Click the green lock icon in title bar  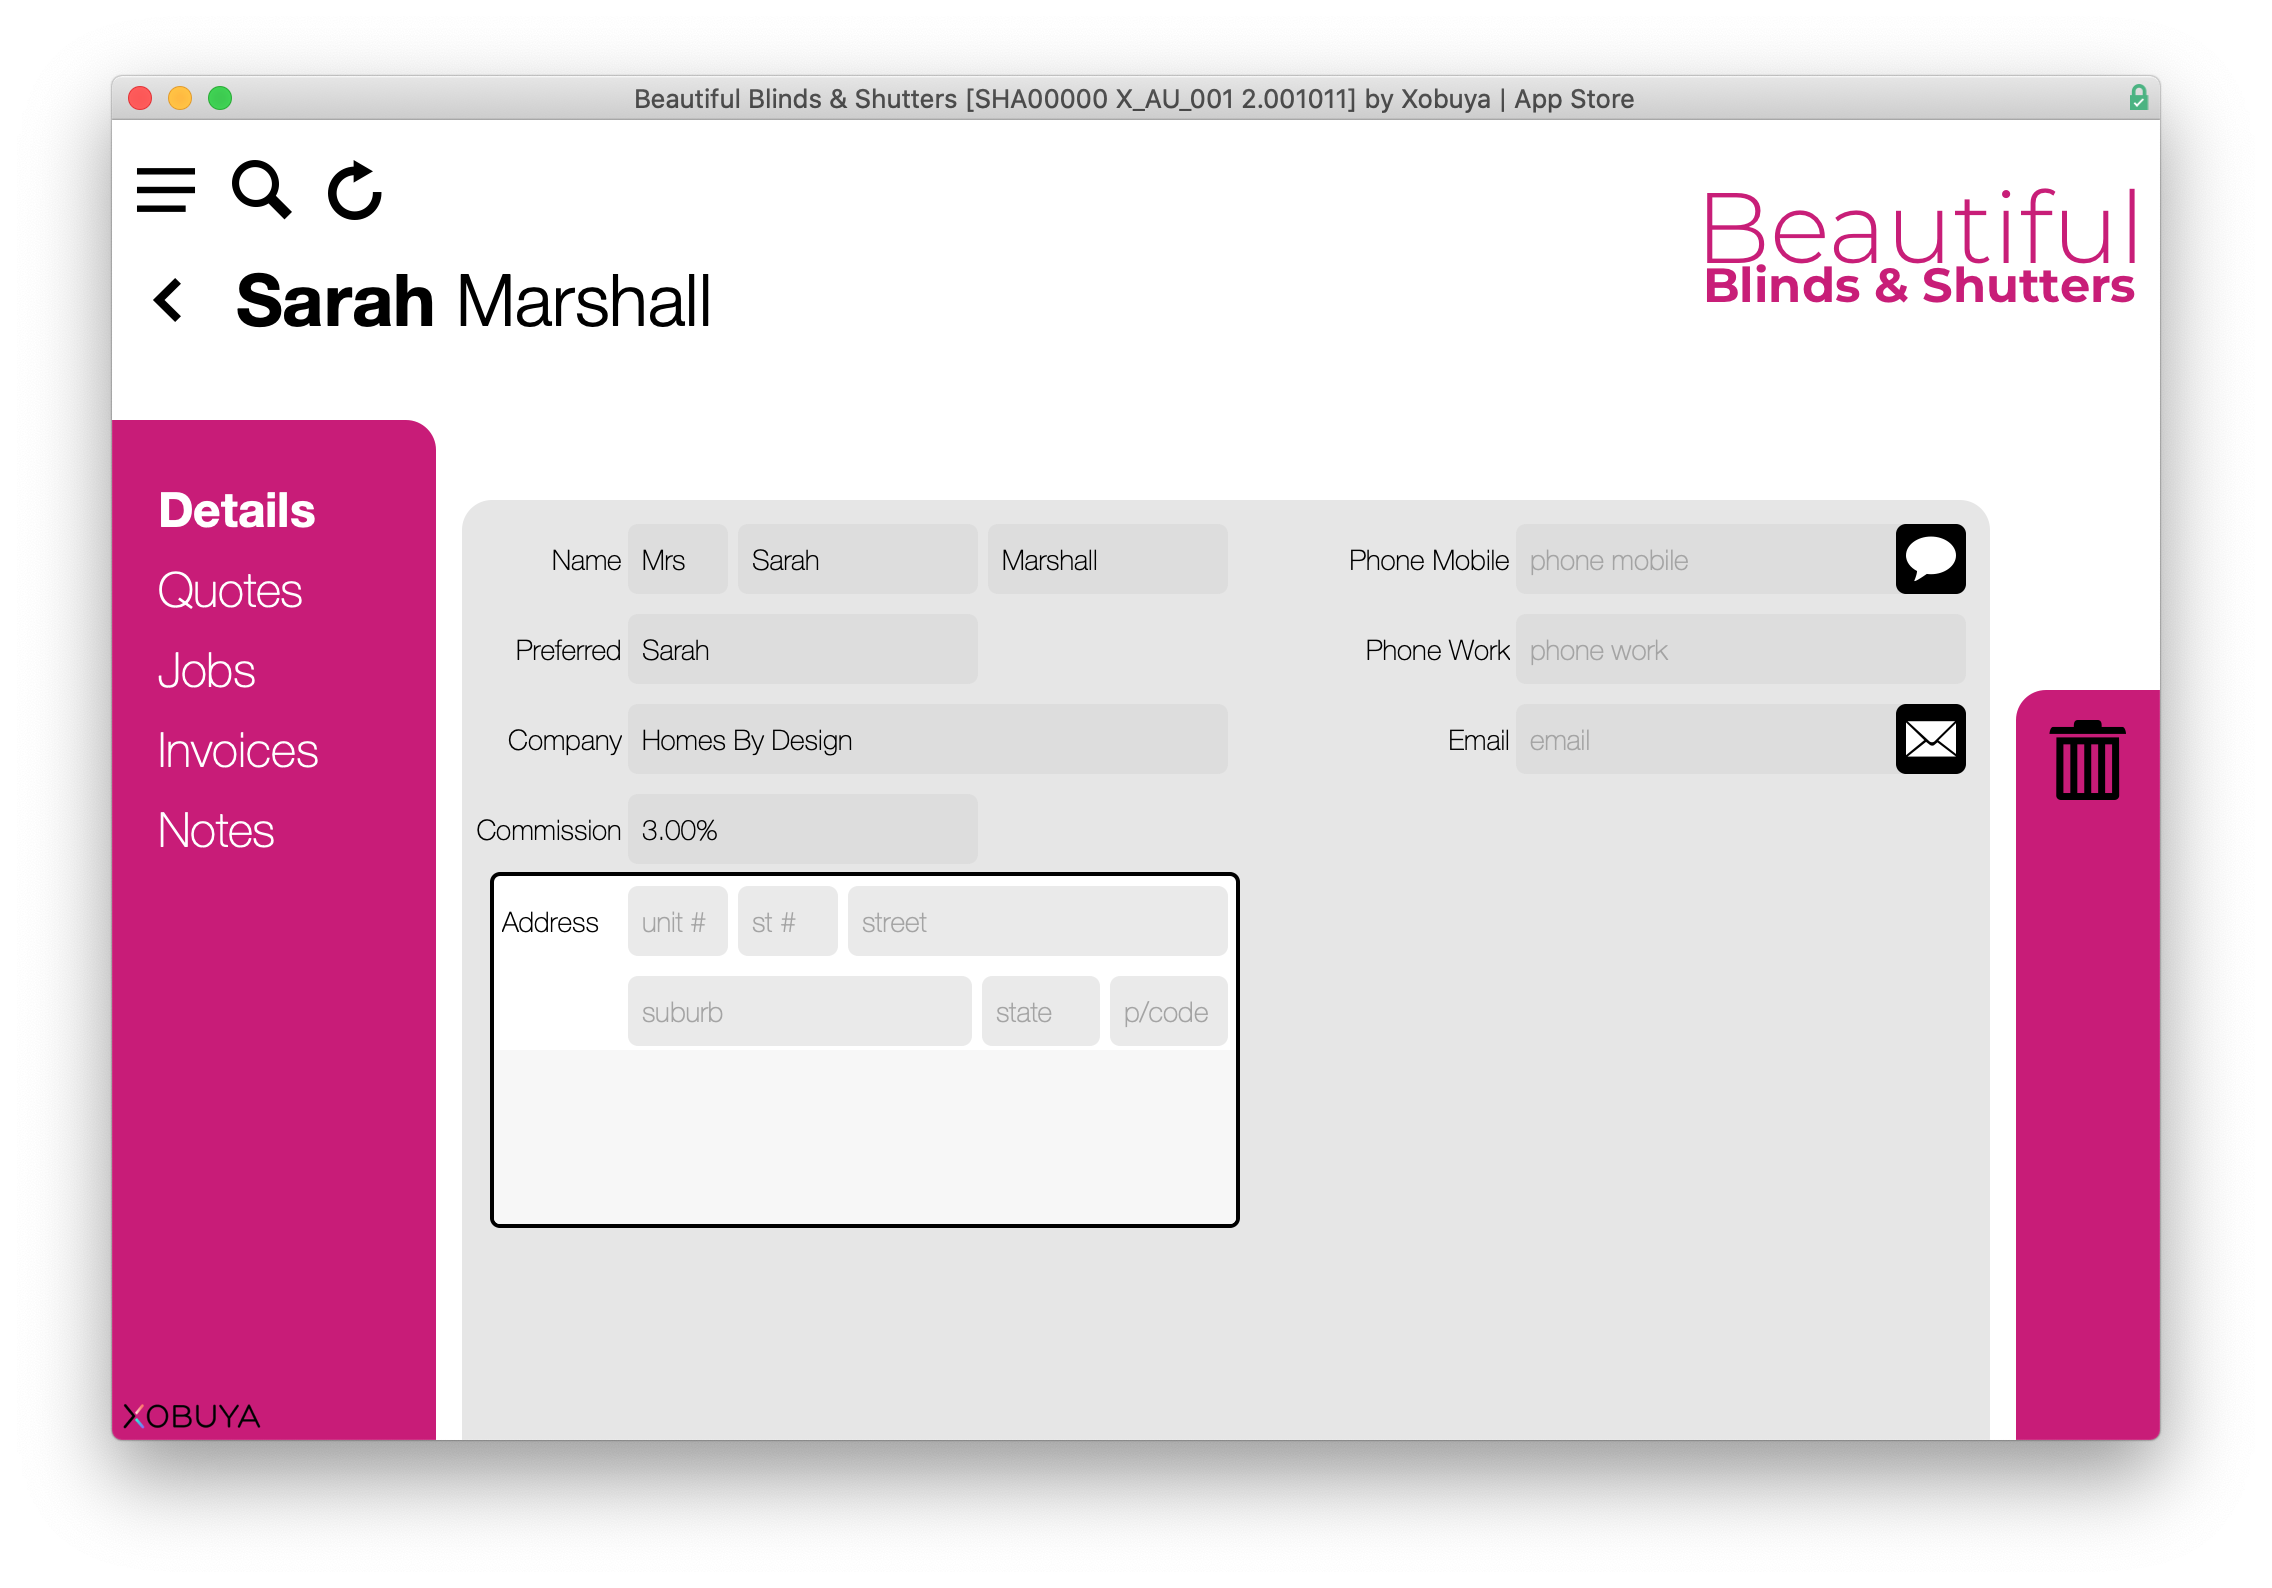(x=2138, y=98)
